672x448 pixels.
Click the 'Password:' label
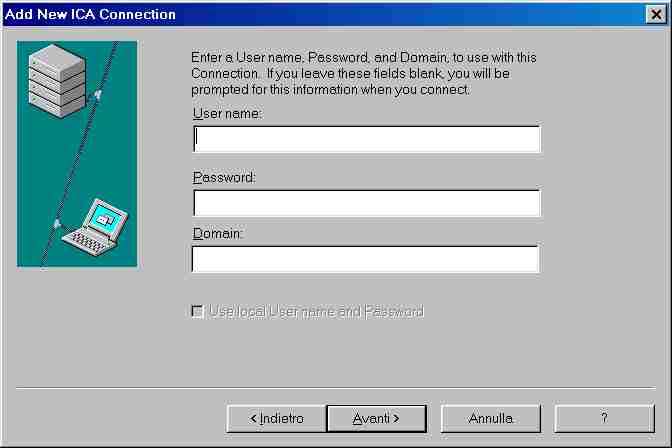pos(225,177)
